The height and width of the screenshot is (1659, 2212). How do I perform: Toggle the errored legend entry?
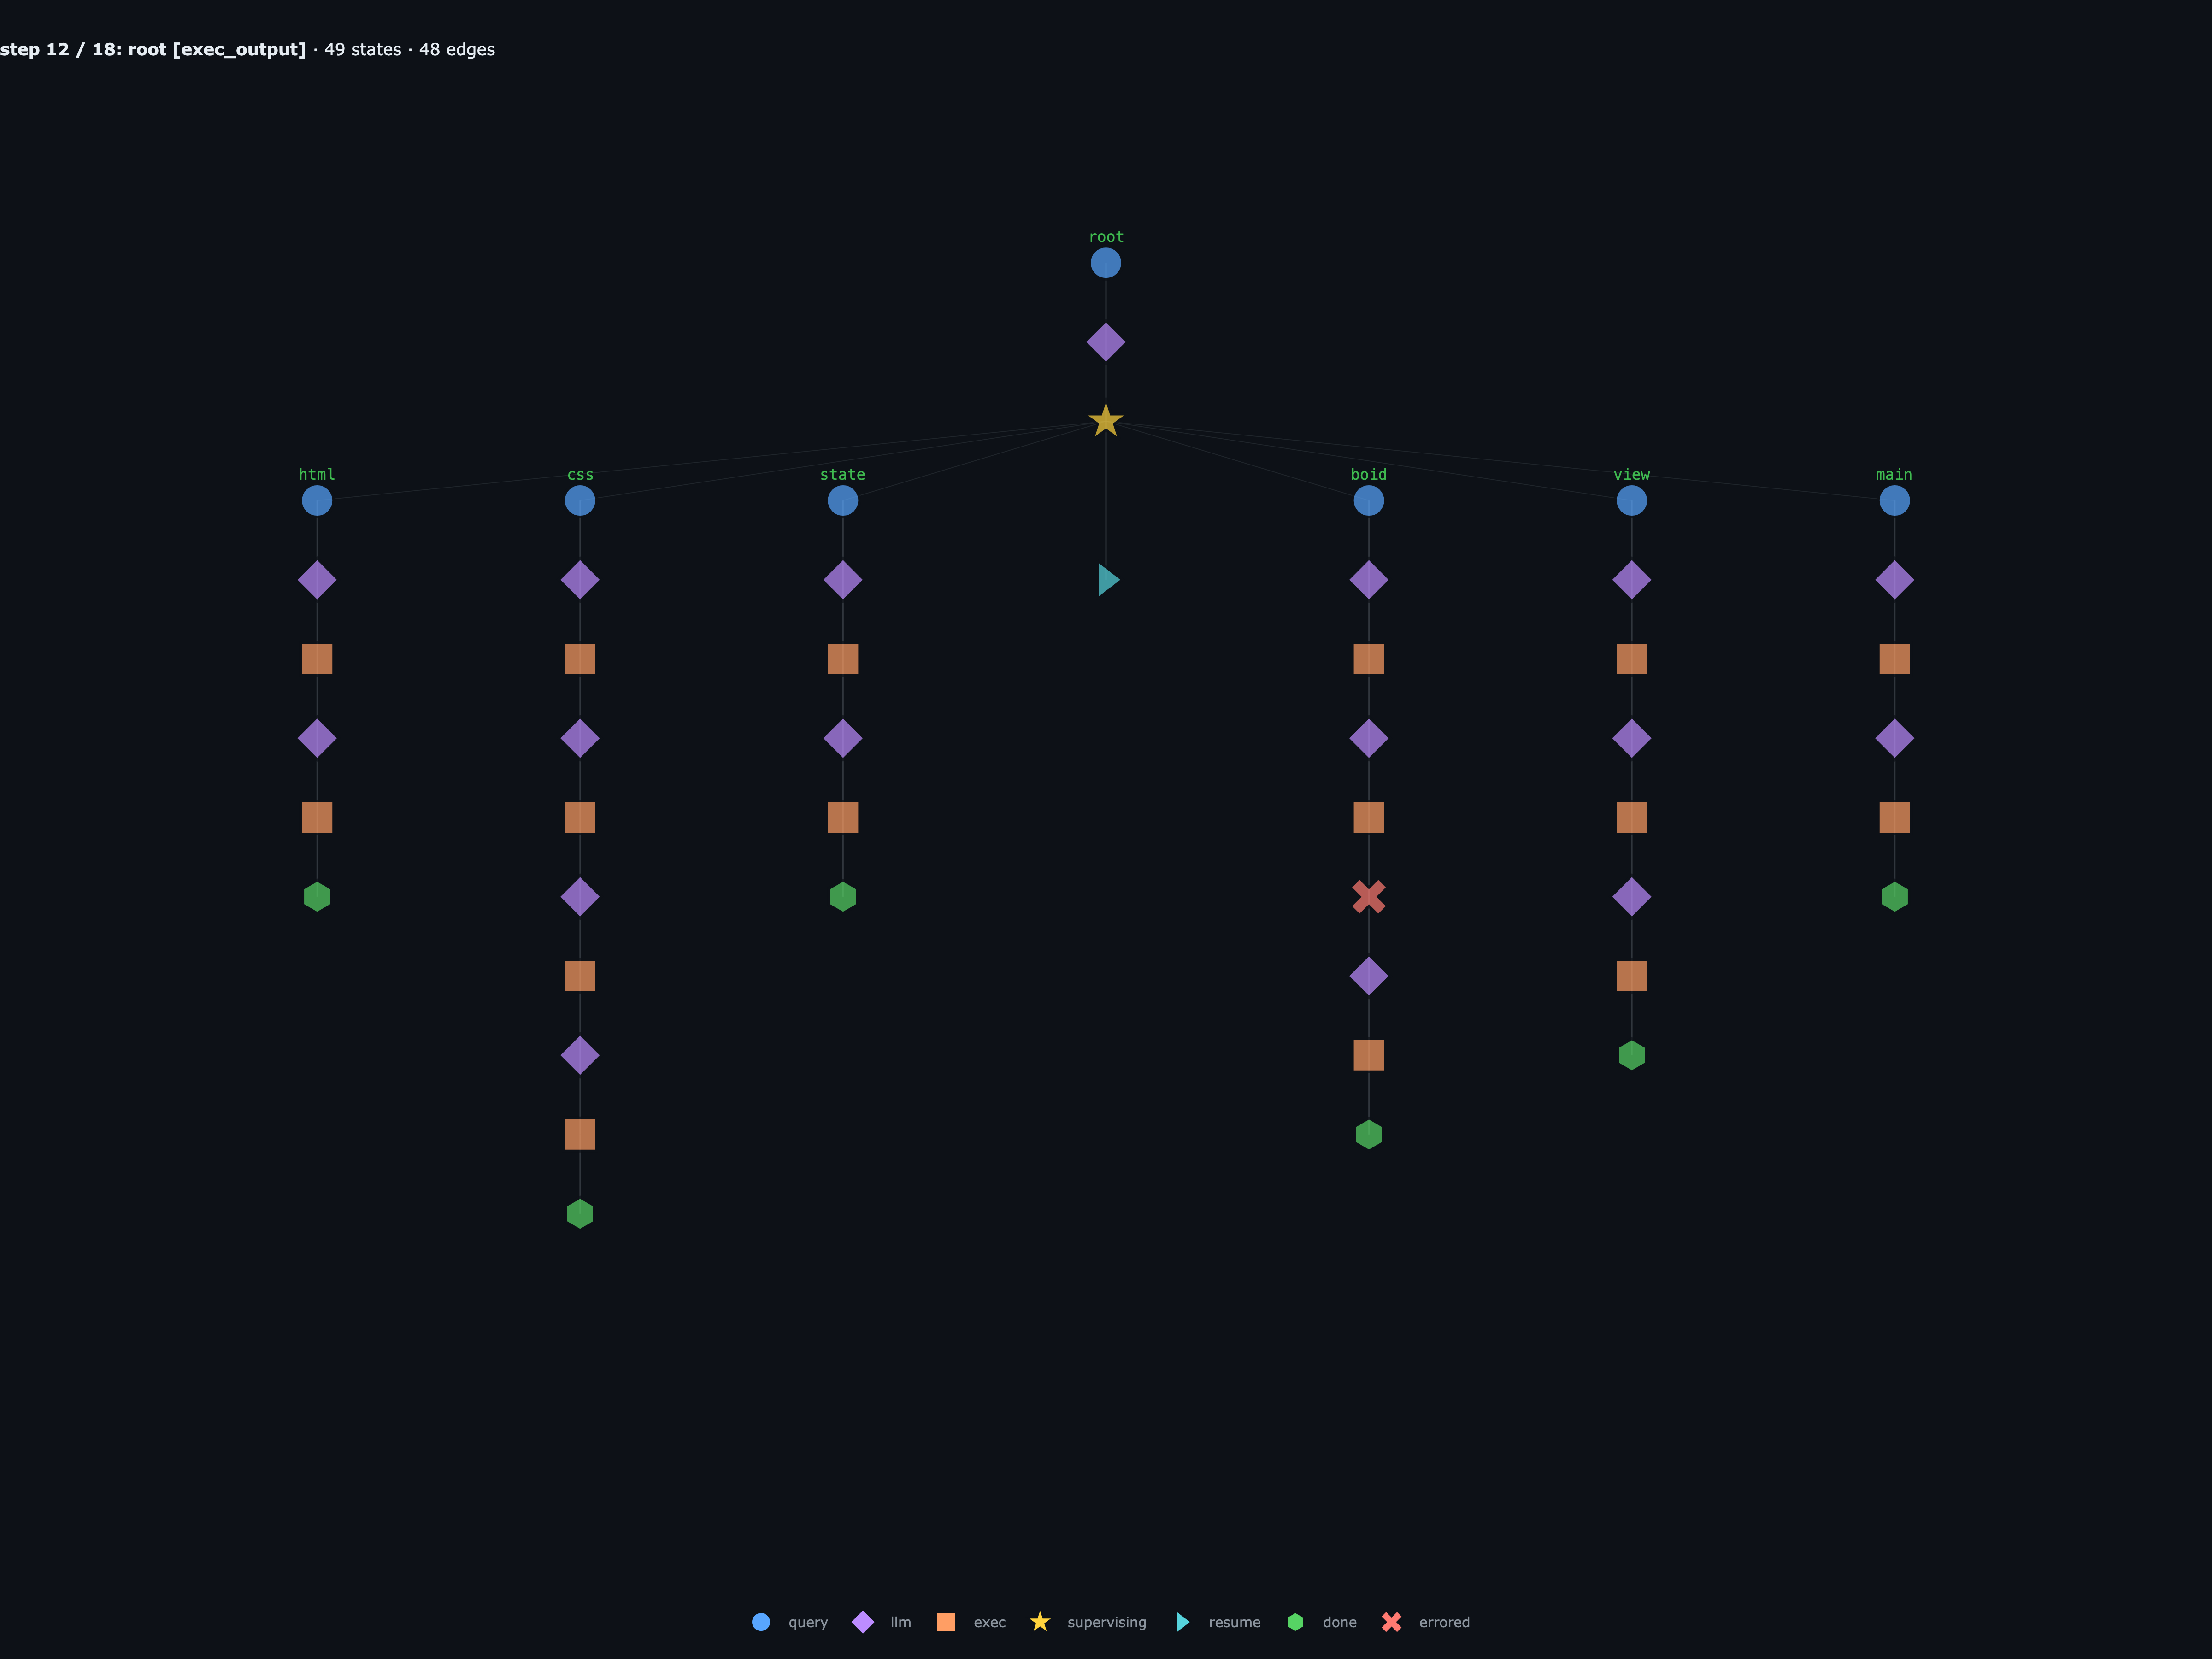pos(1426,1622)
